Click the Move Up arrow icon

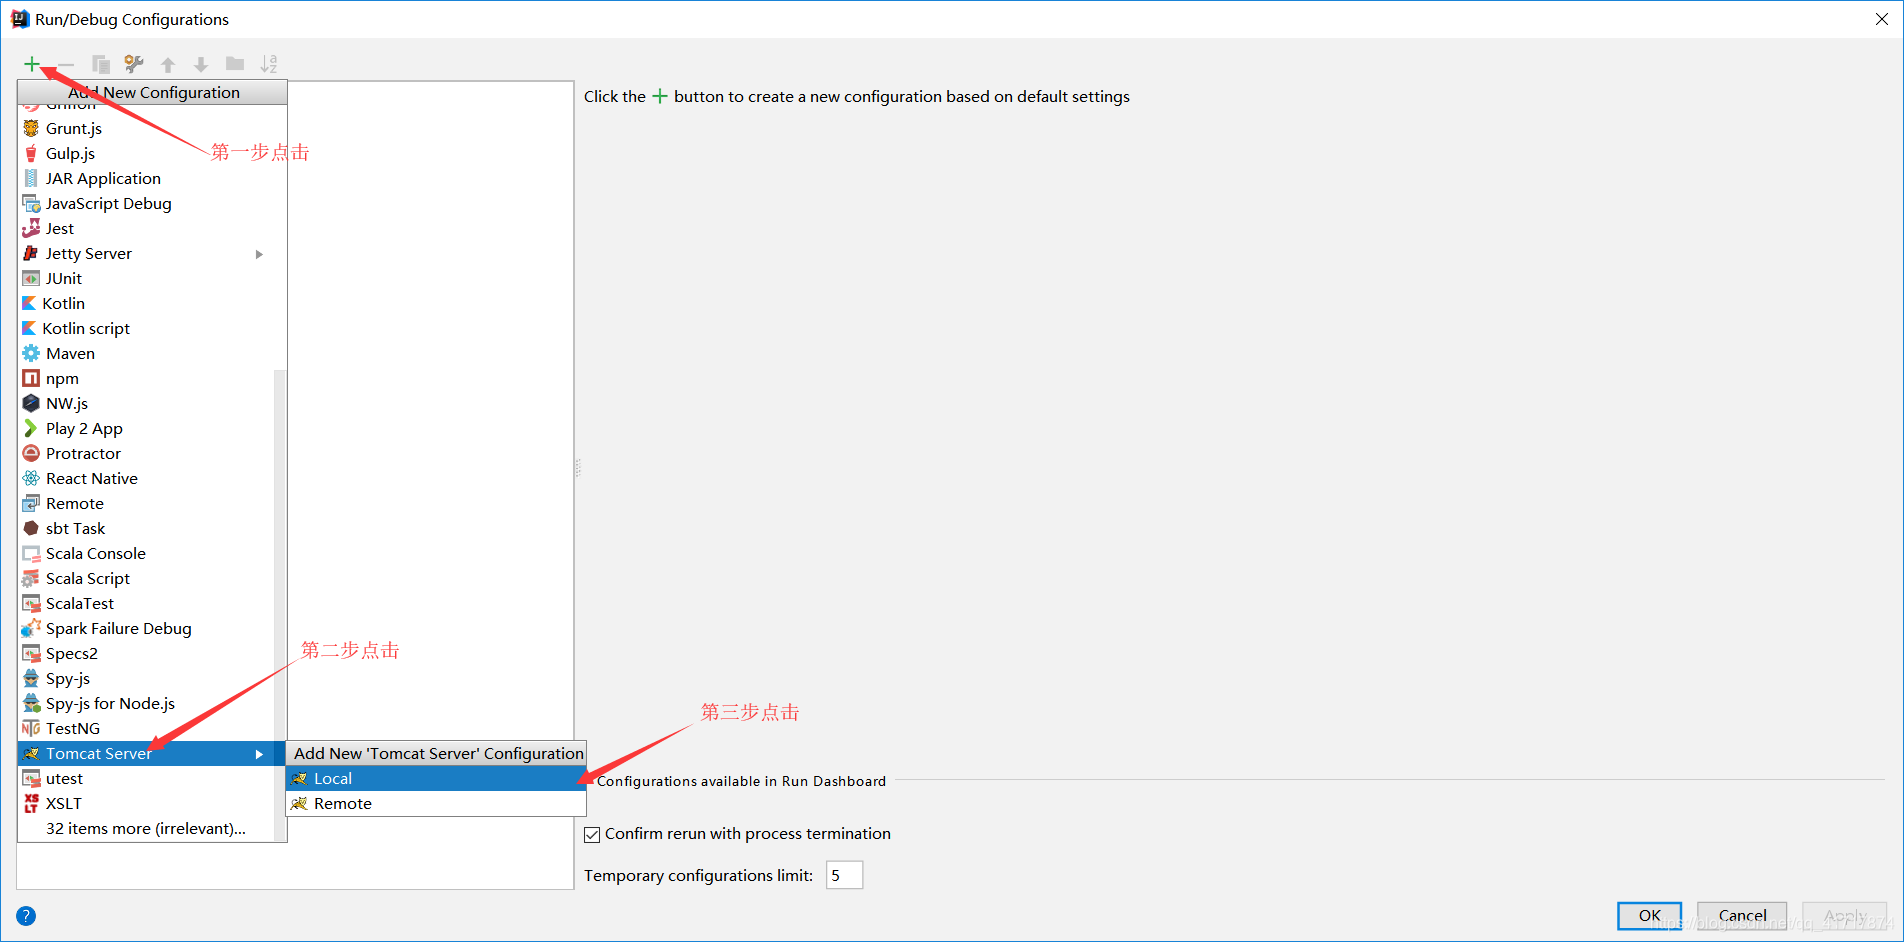point(168,65)
